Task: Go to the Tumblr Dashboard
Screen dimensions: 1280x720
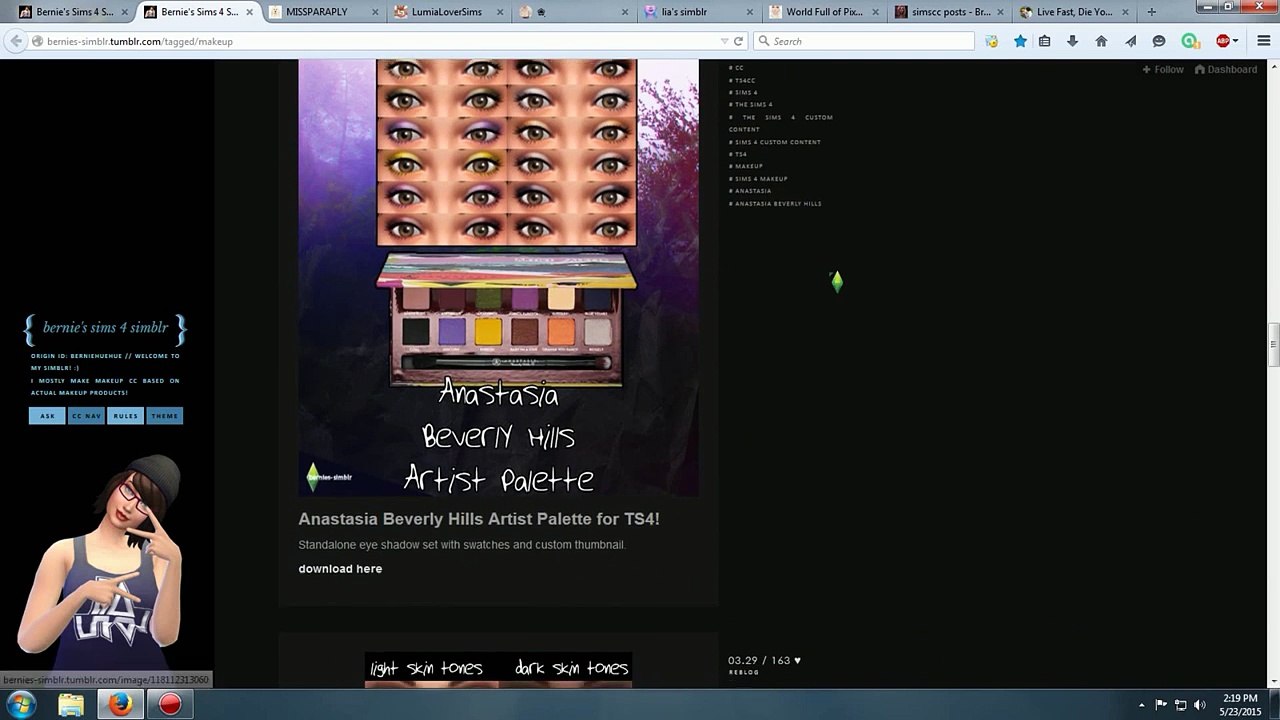Action: point(1226,69)
